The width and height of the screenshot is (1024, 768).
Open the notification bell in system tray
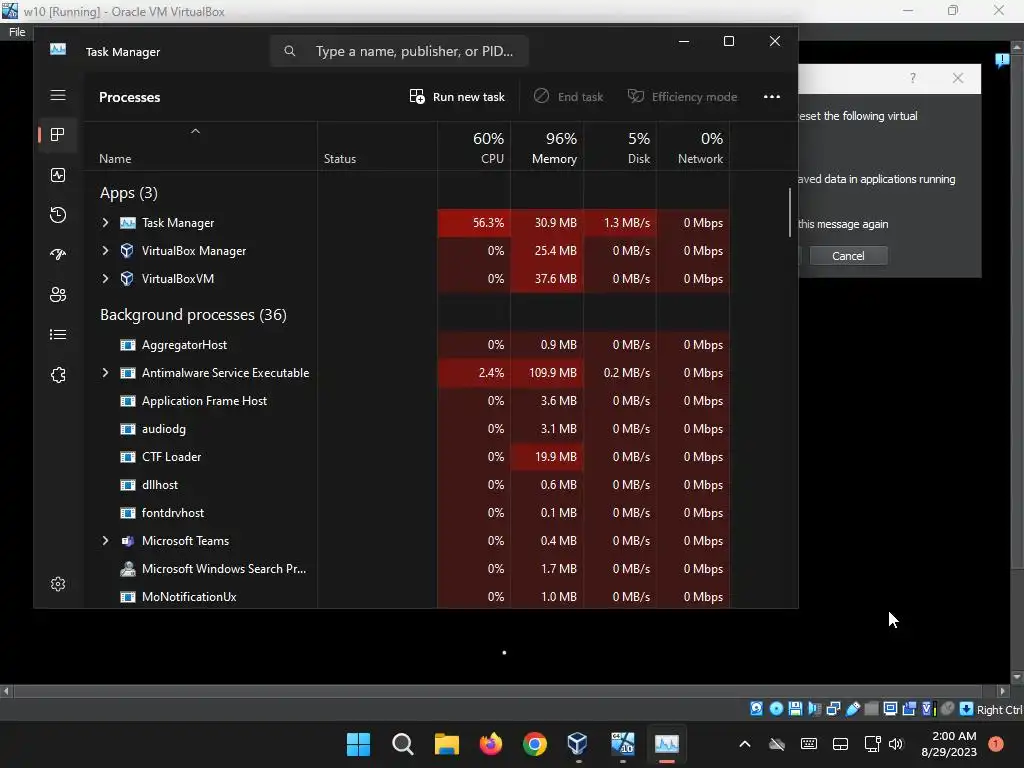click(996, 744)
